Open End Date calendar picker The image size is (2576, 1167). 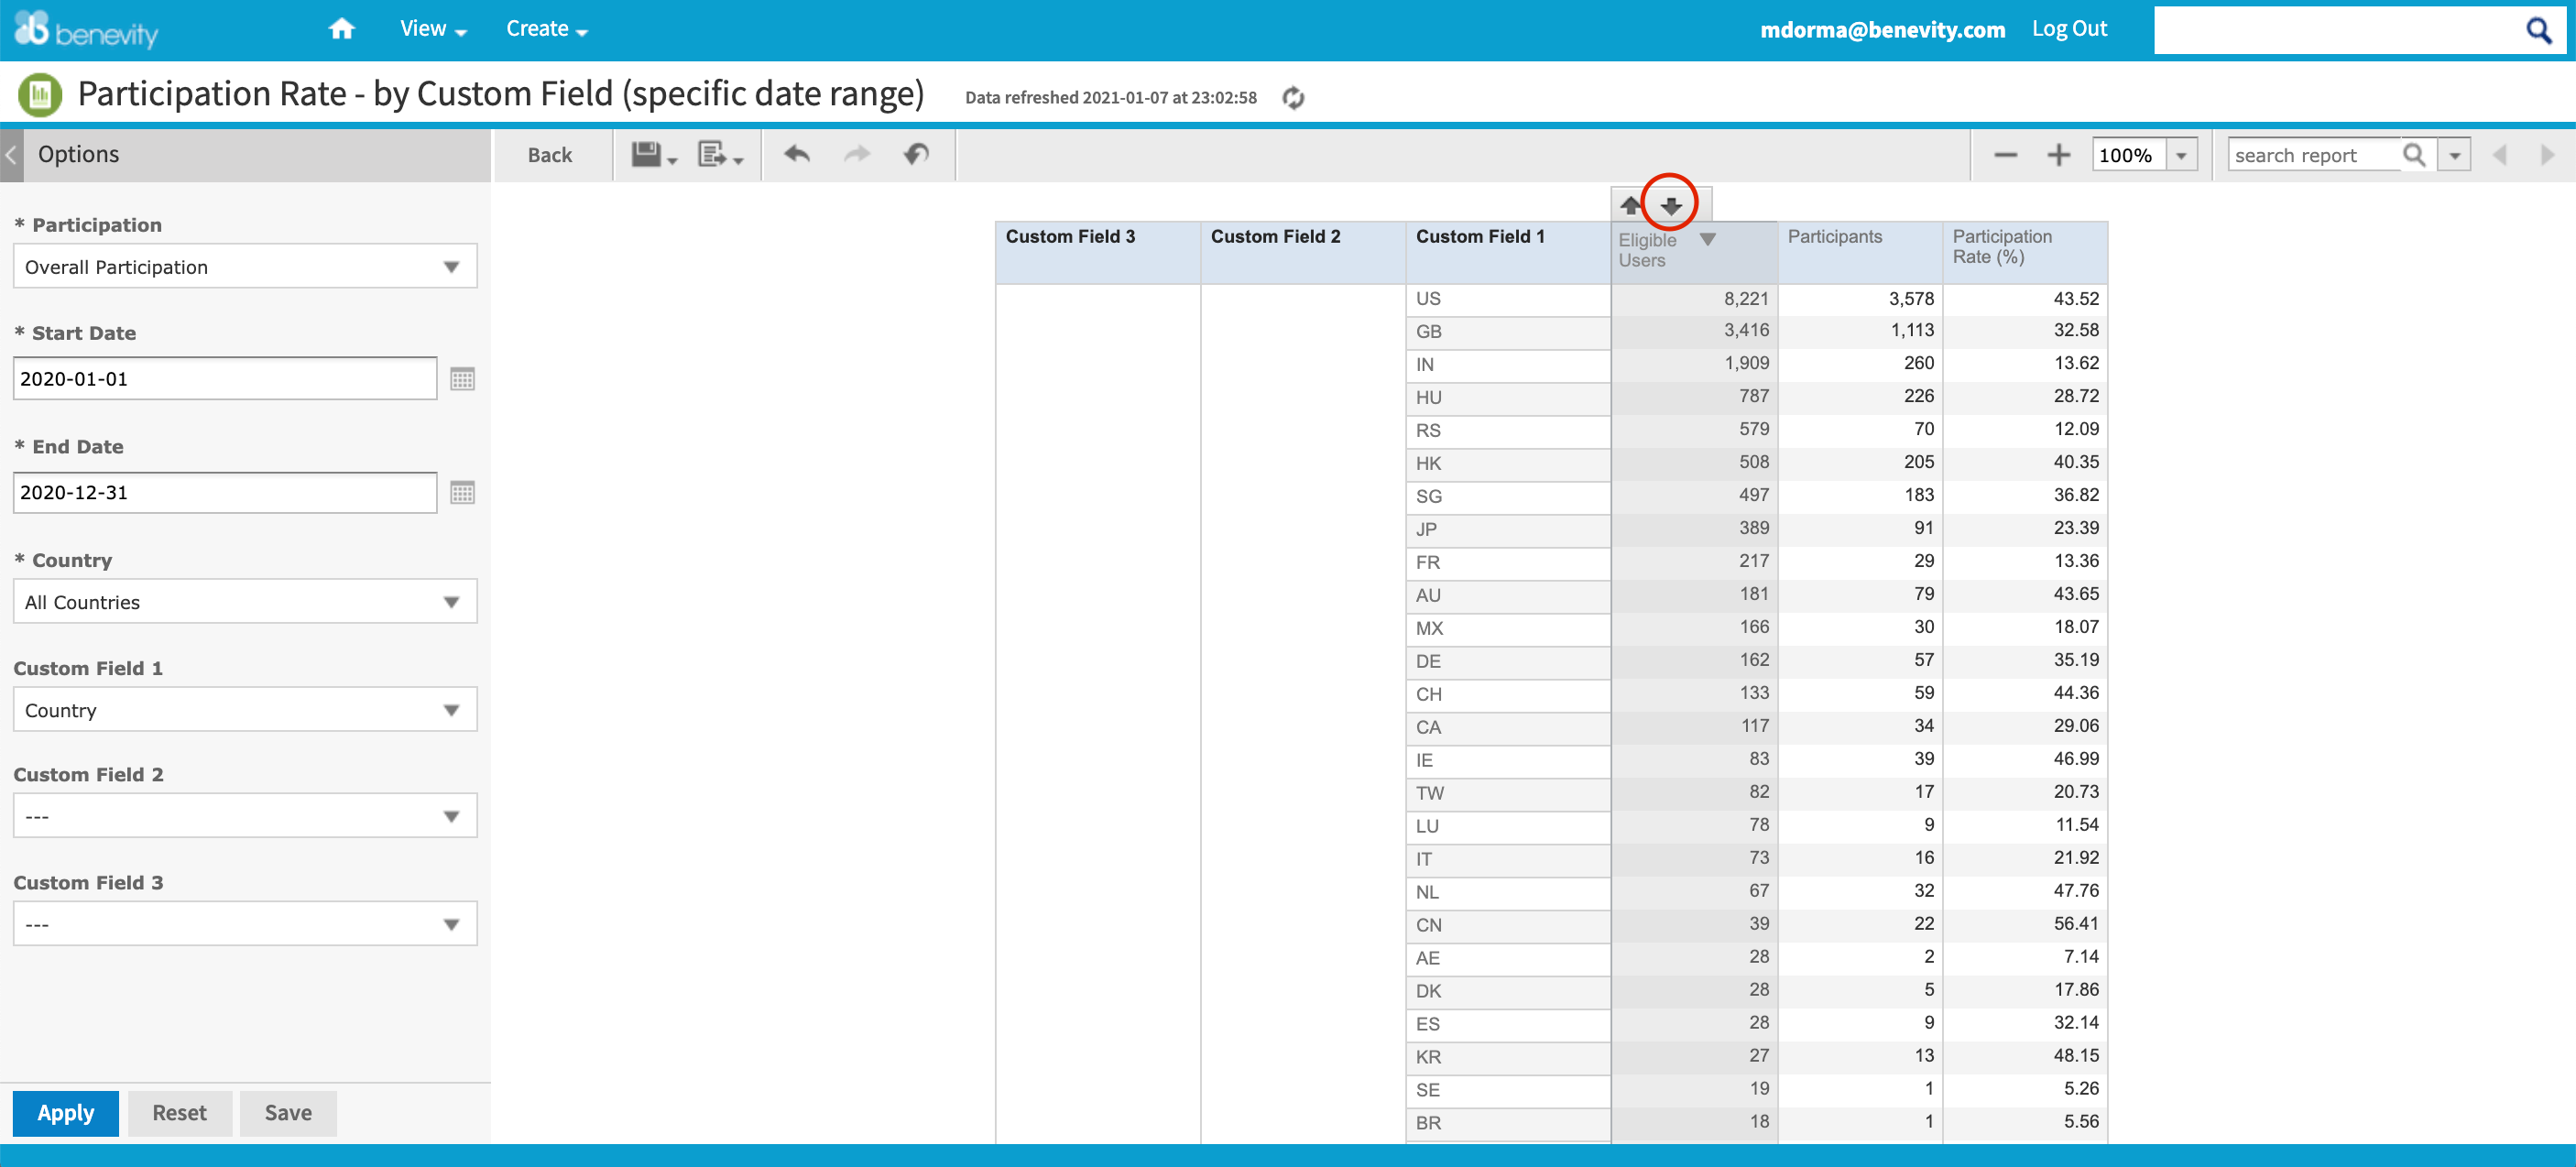(462, 493)
